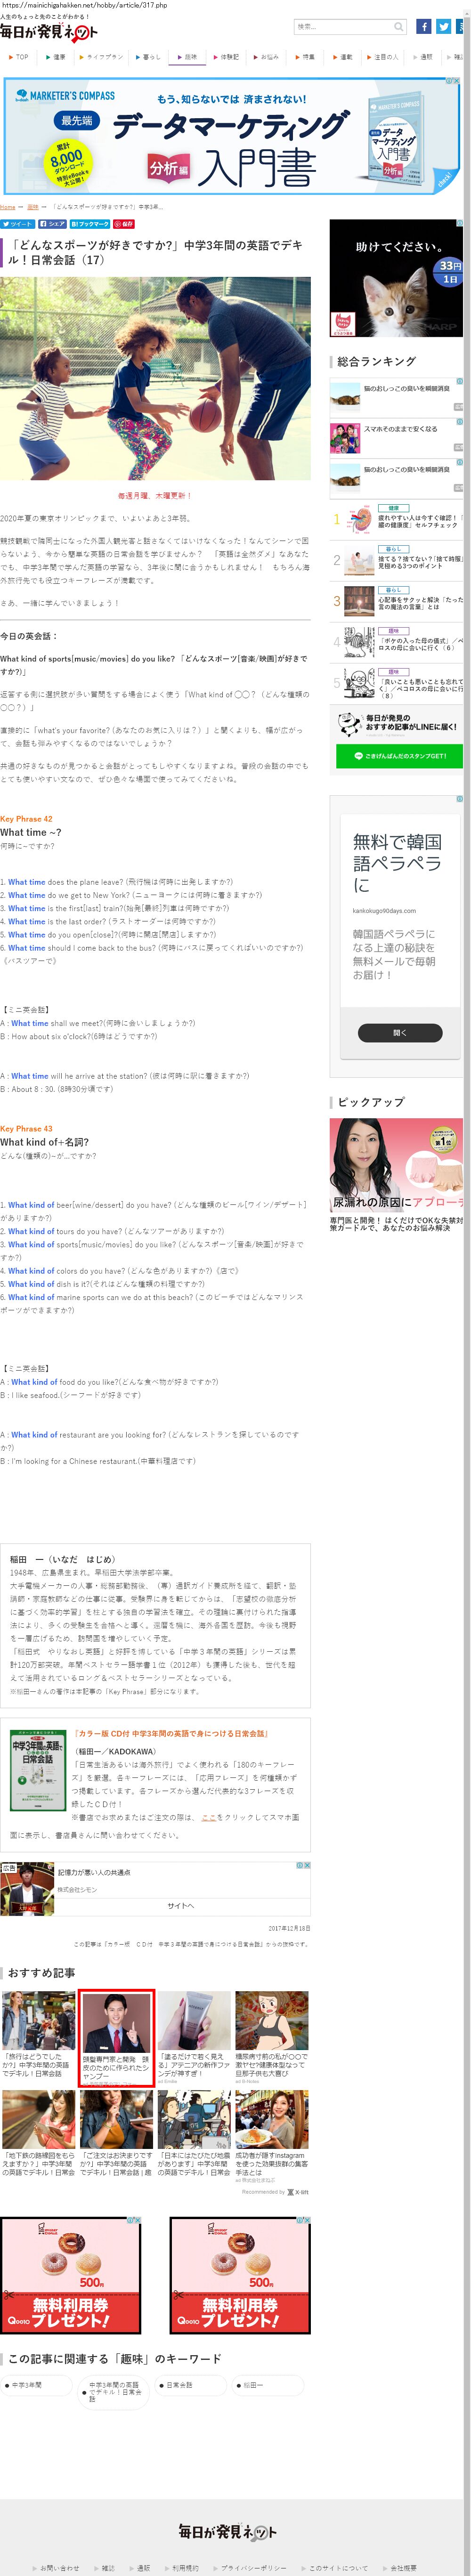This screenshot has height=2576, width=471.
Task: Click the Facebook シェア button
Action: [x=52, y=224]
